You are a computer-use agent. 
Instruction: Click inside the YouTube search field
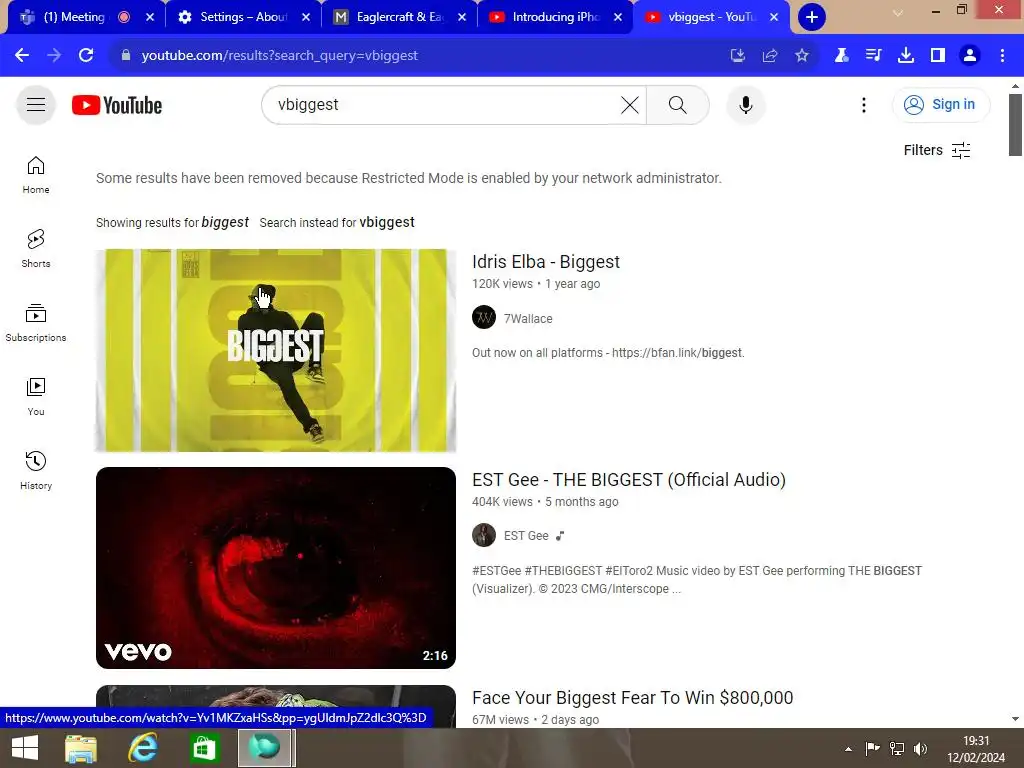[x=444, y=104]
